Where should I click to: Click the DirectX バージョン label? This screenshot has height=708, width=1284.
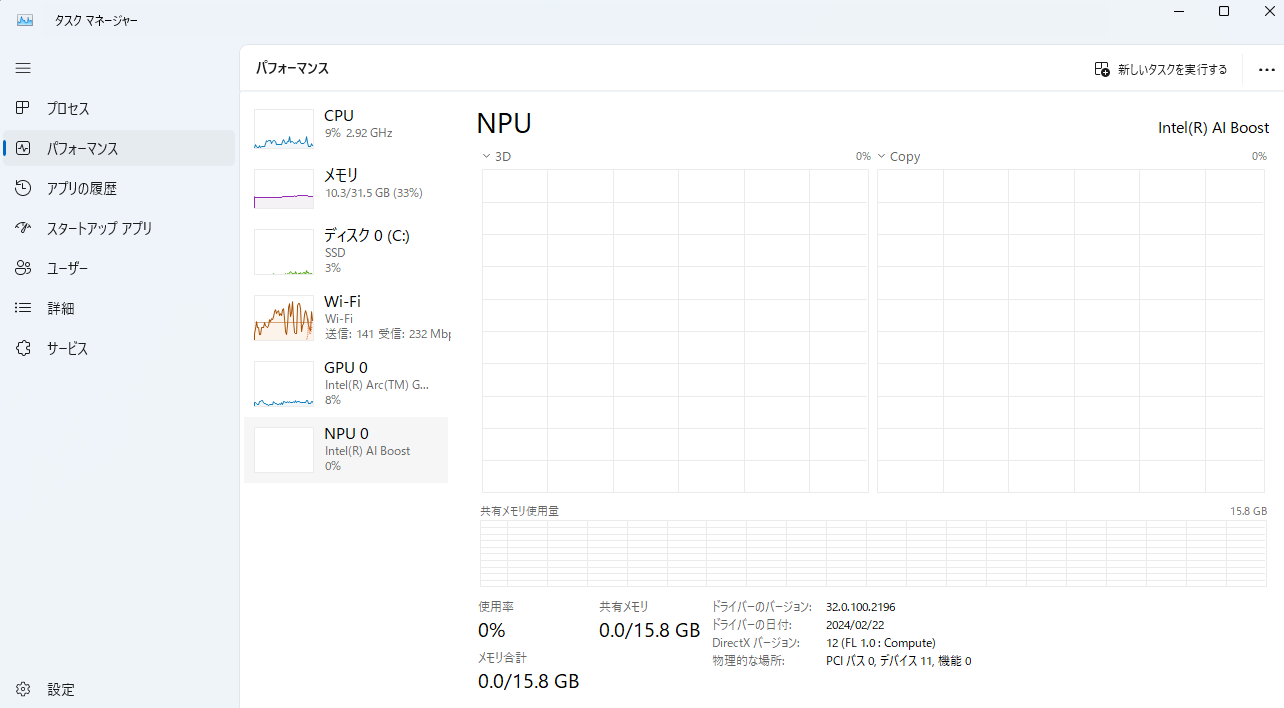tap(756, 643)
